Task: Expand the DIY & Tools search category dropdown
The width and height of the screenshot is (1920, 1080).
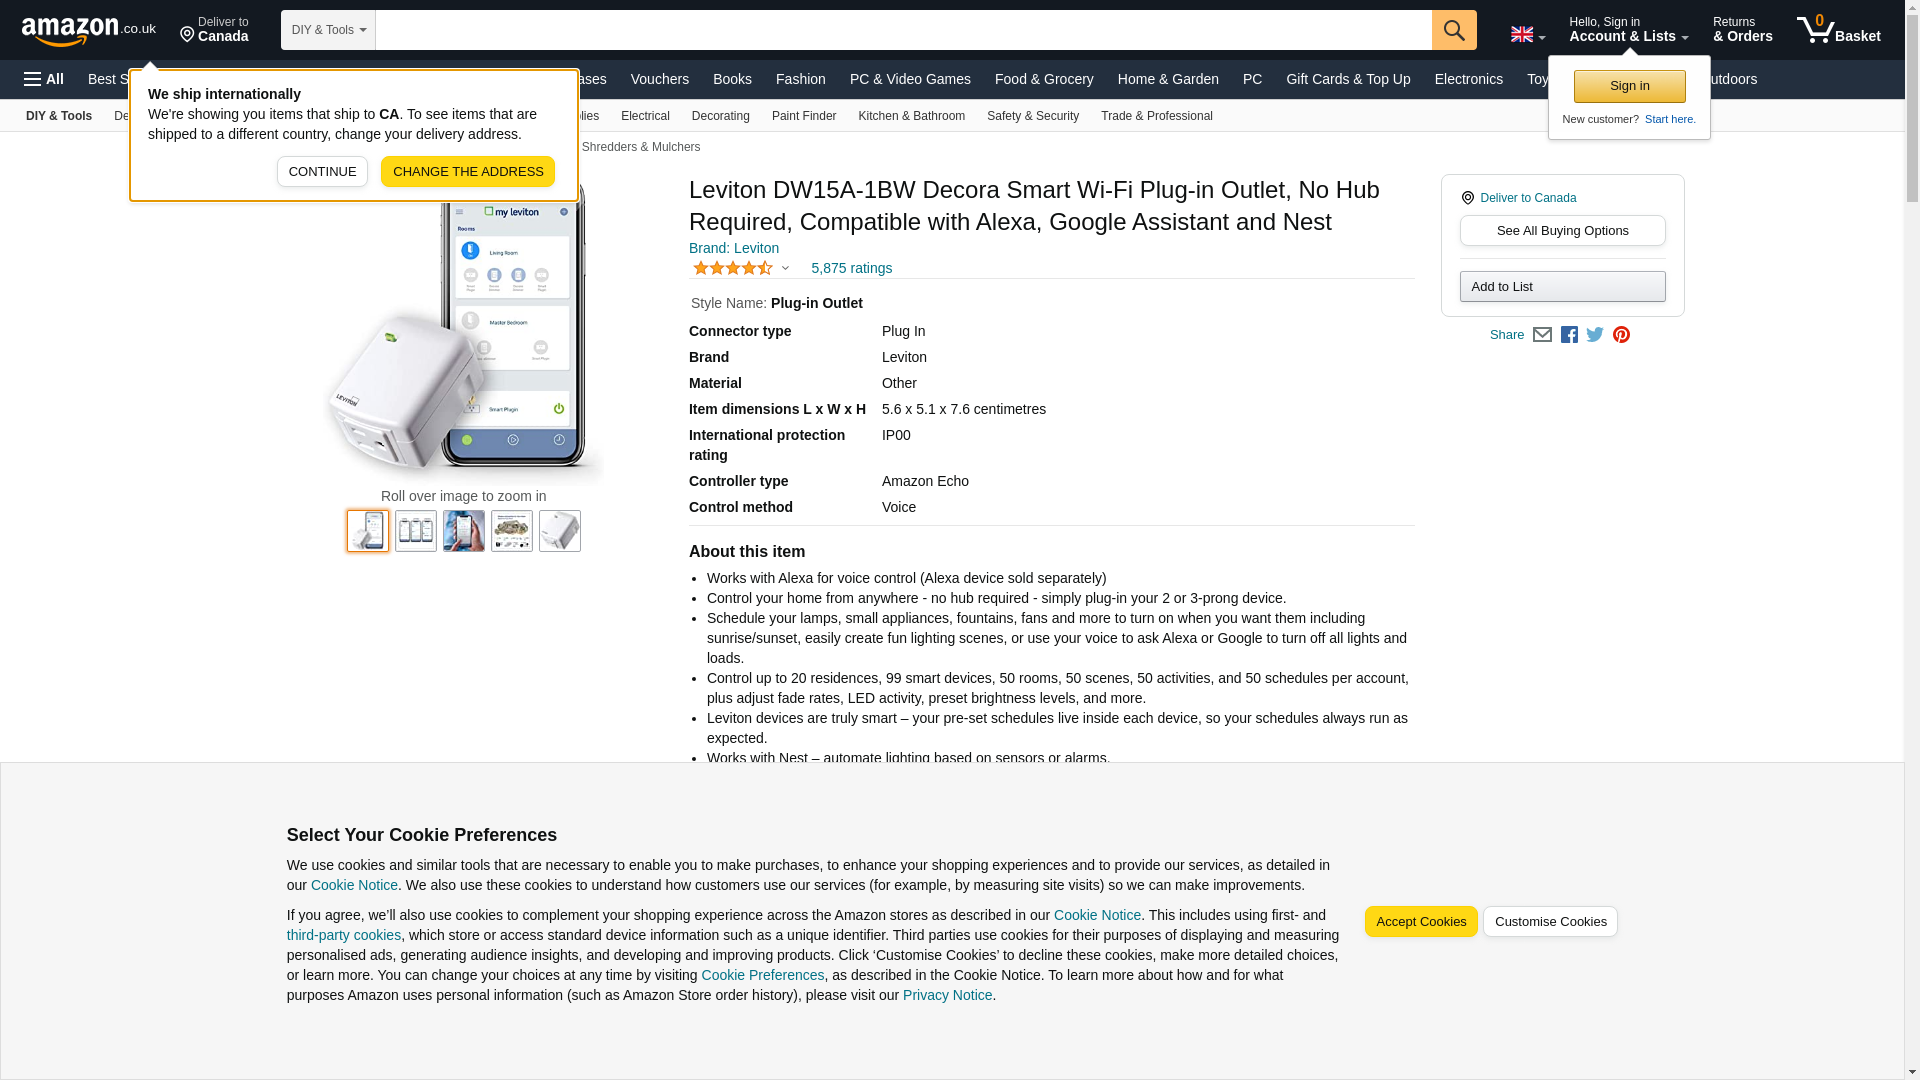Action: (328, 30)
